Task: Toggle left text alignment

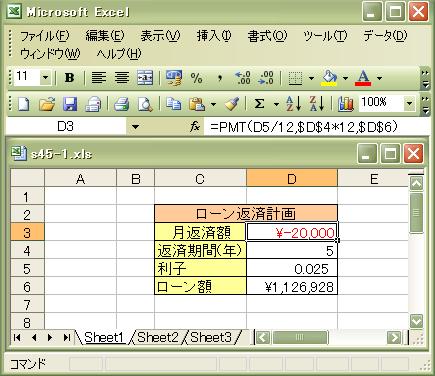Action: pos(99,78)
